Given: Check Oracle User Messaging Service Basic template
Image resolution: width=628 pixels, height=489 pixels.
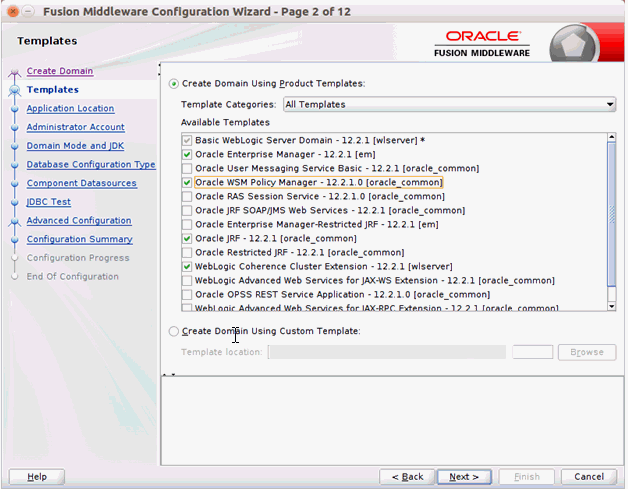Looking at the screenshot, I should [187, 169].
